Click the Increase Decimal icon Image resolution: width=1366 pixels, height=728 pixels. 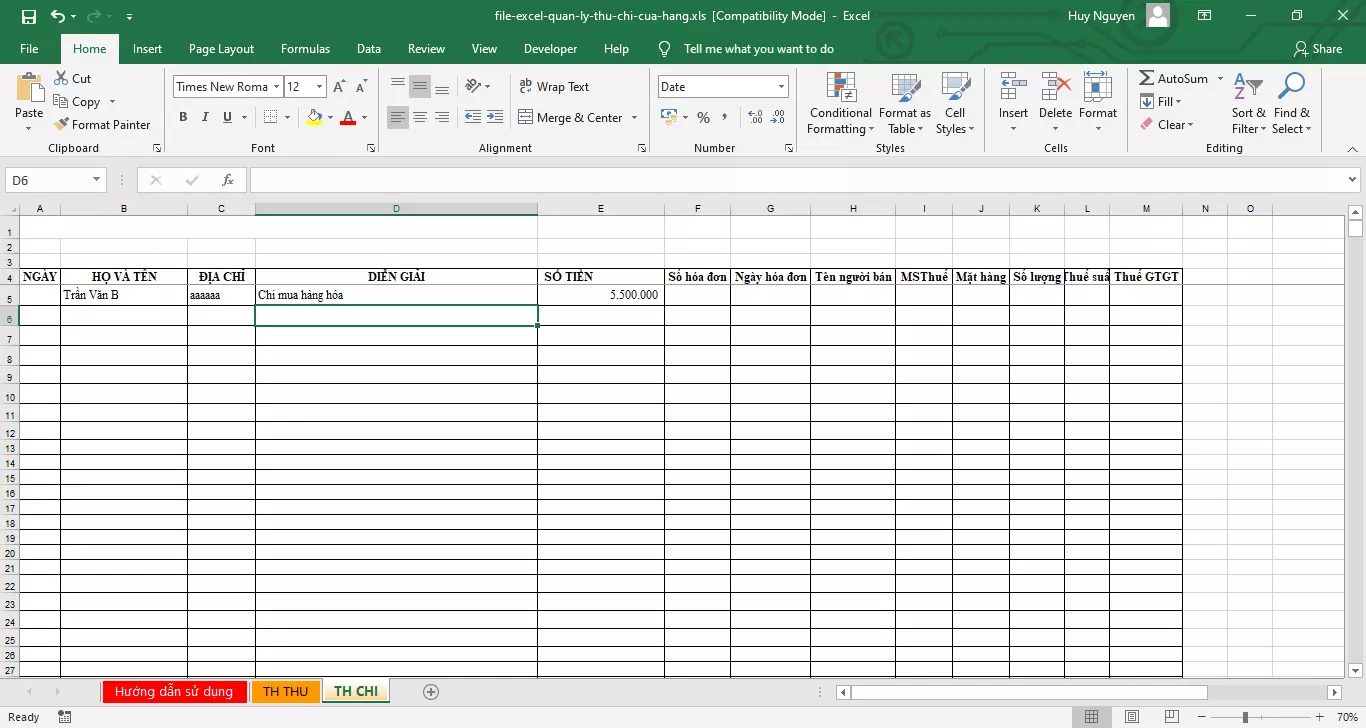753,117
